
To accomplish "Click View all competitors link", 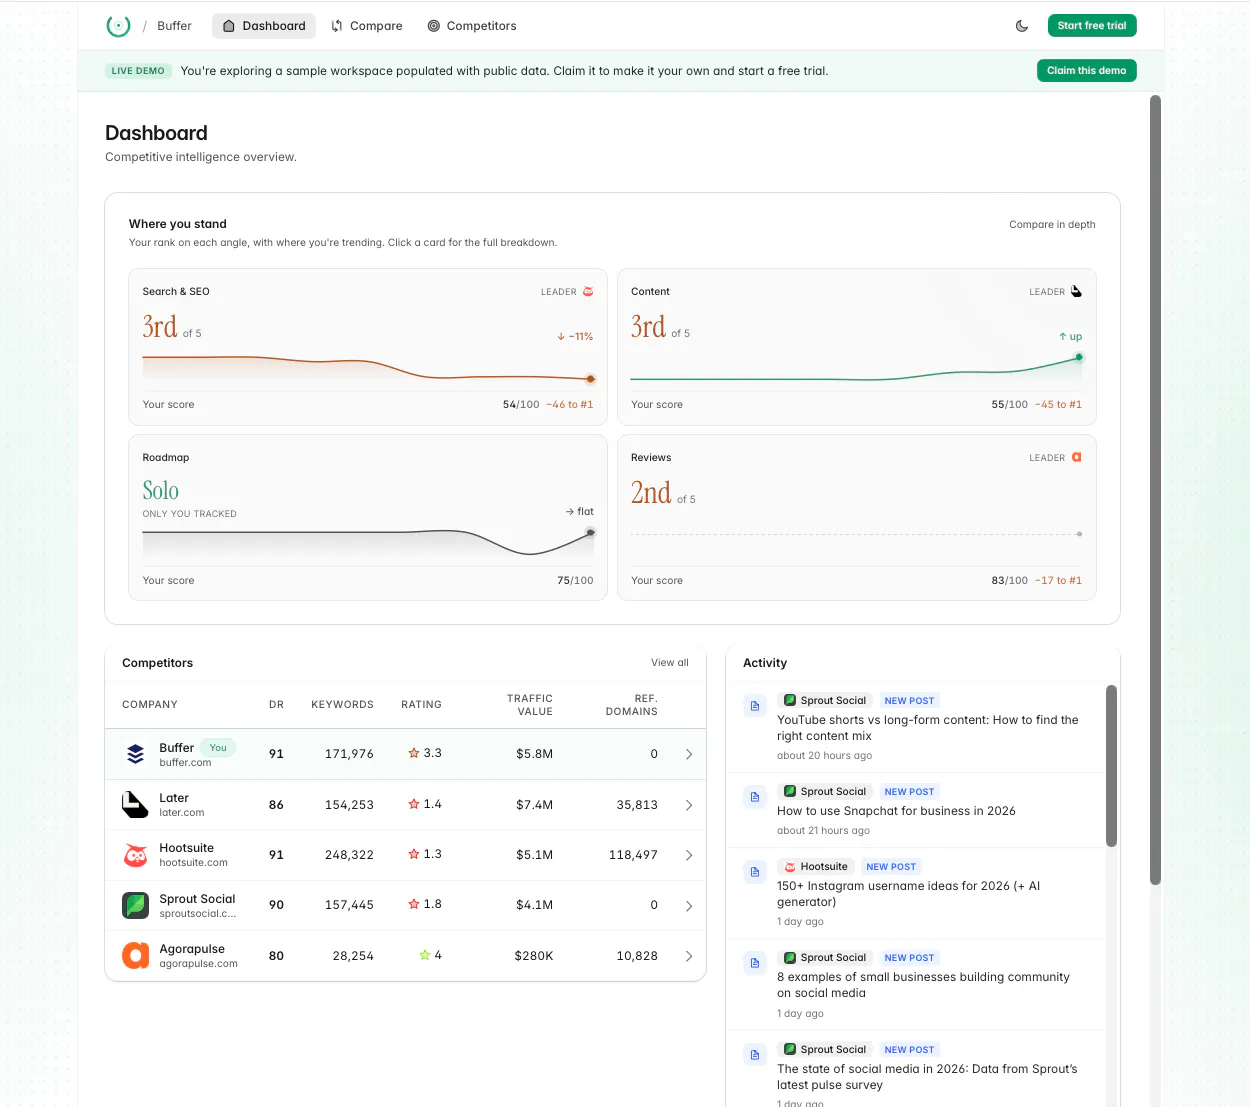I will 669,663.
